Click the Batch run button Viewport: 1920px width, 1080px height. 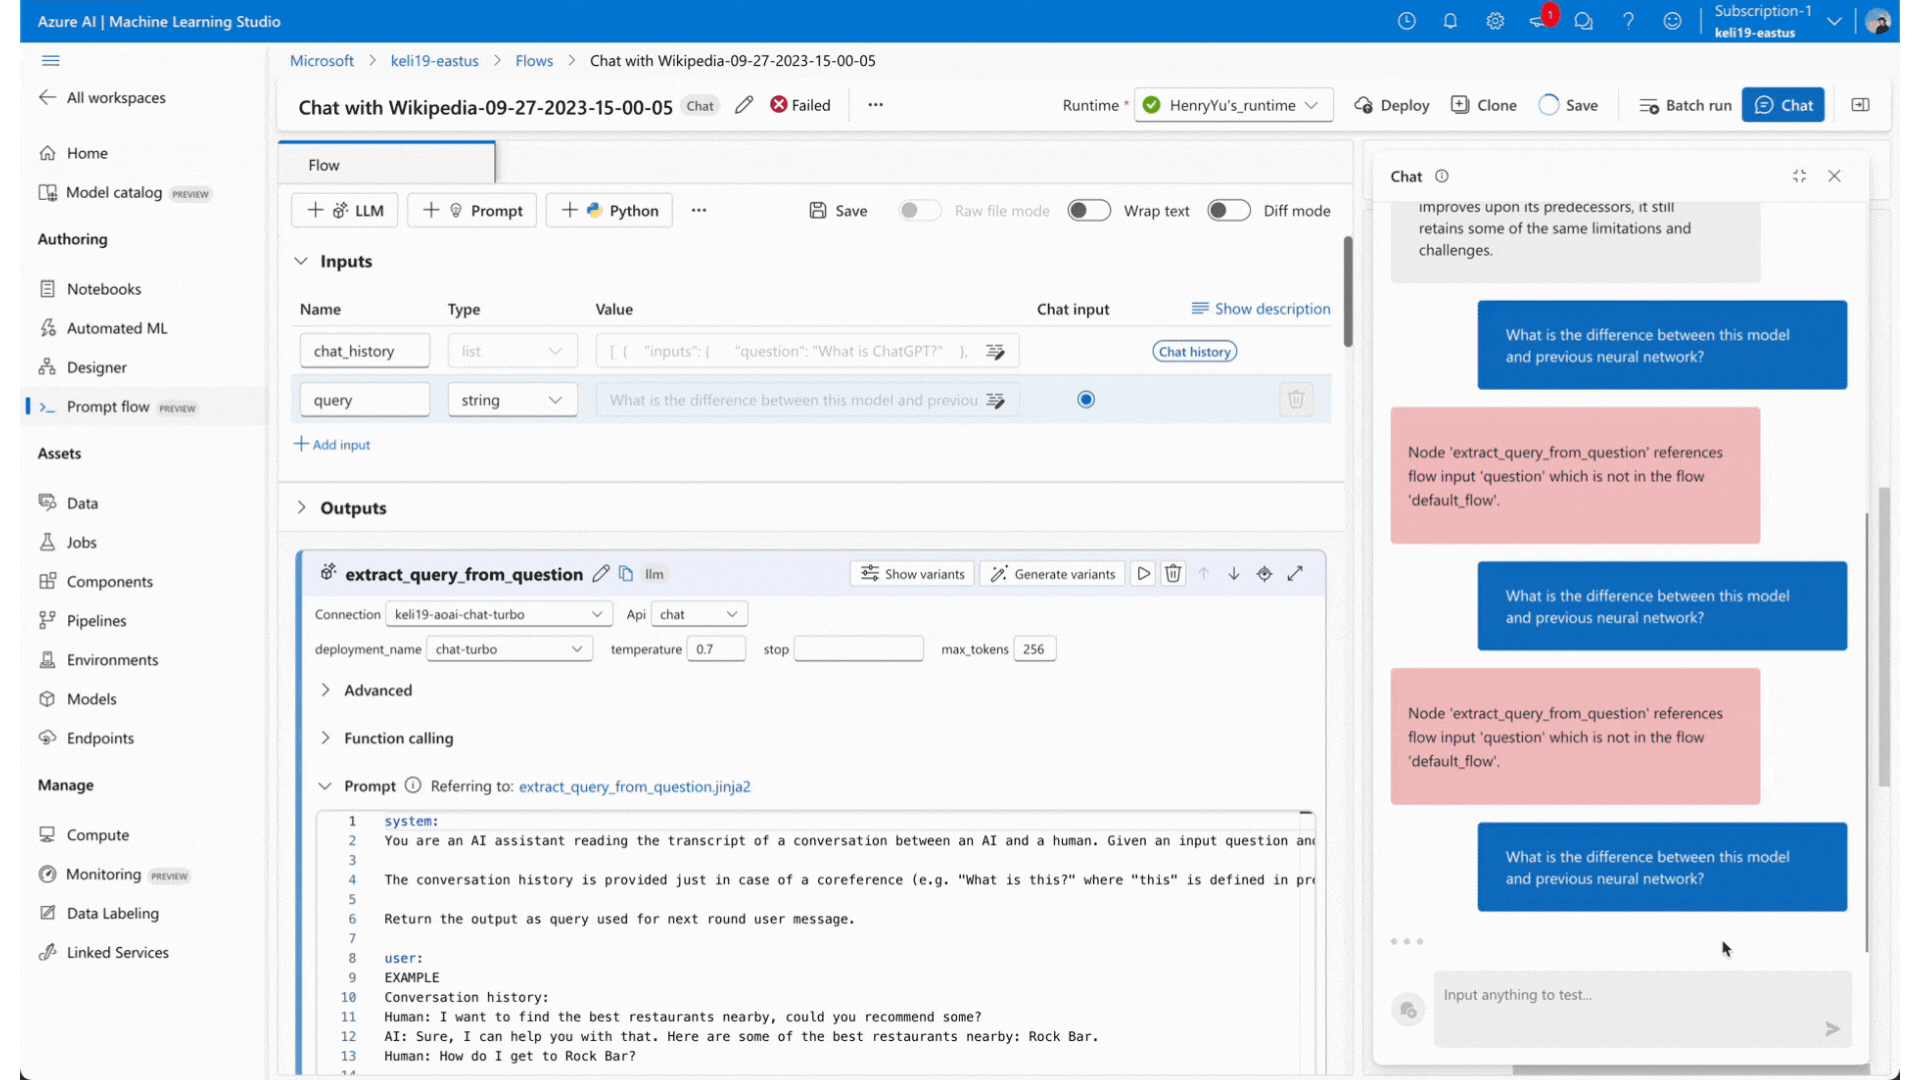[x=1685, y=105]
